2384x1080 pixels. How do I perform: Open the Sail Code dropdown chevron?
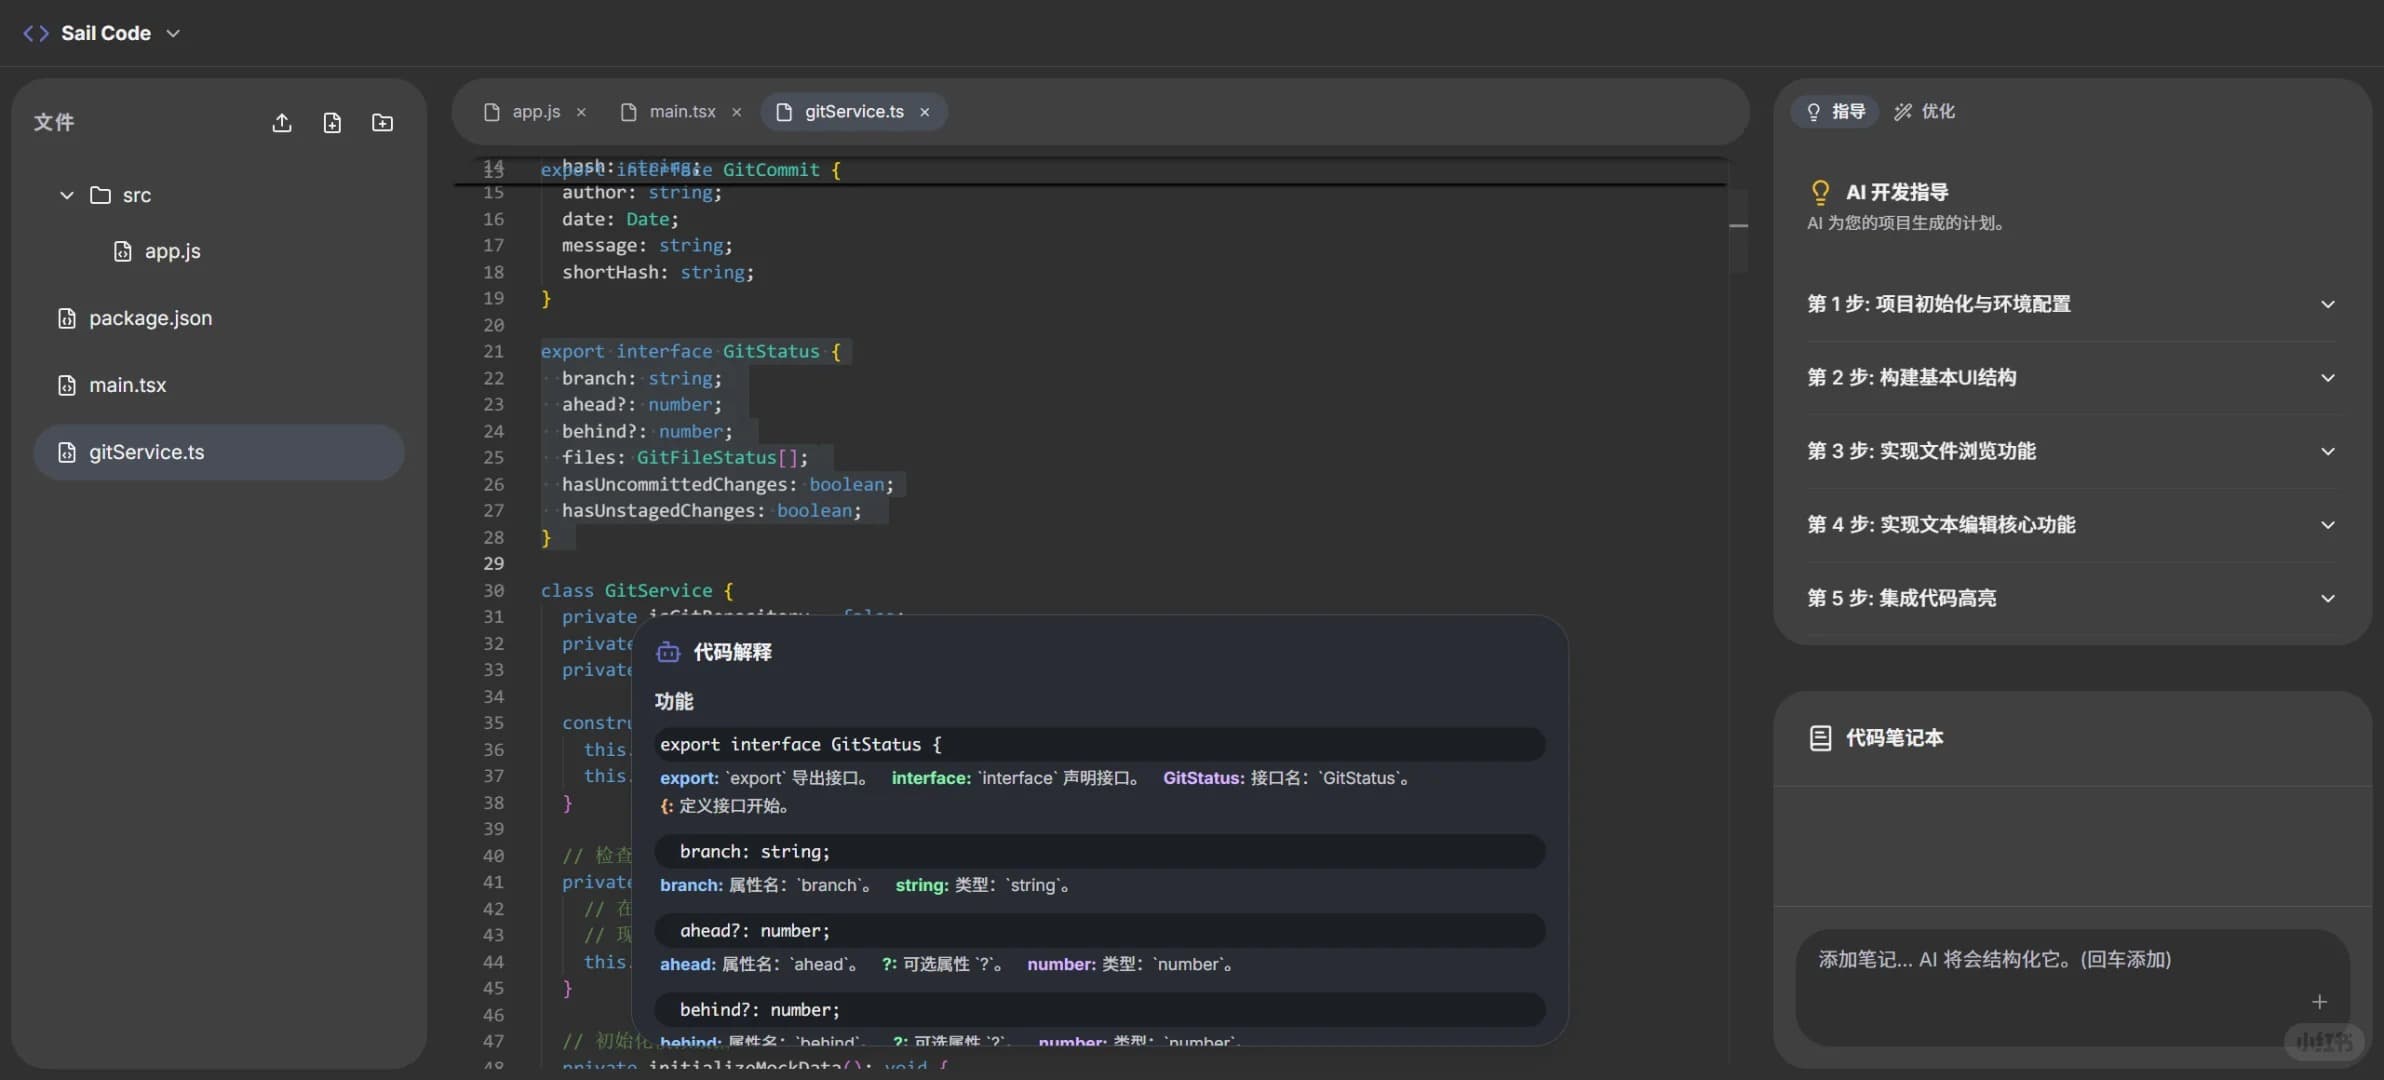(173, 33)
